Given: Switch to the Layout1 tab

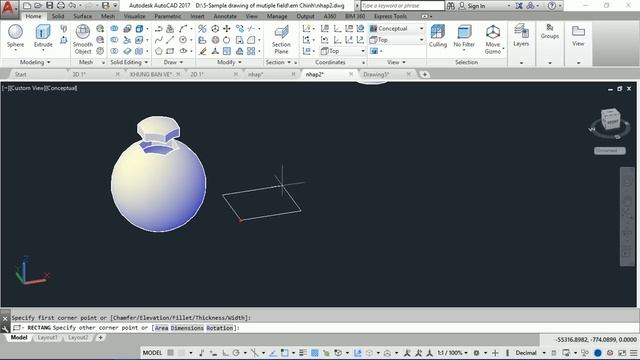Looking at the screenshot, I should coord(47,338).
